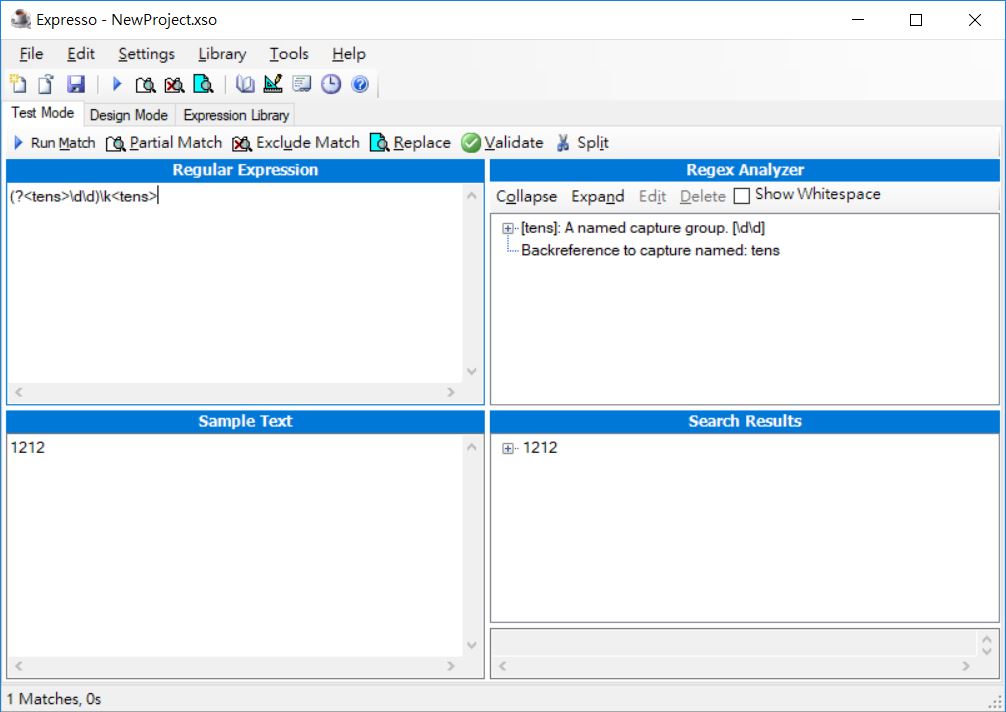Image resolution: width=1006 pixels, height=712 pixels.
Task: Click the design mode ruler icon
Action: (x=273, y=84)
